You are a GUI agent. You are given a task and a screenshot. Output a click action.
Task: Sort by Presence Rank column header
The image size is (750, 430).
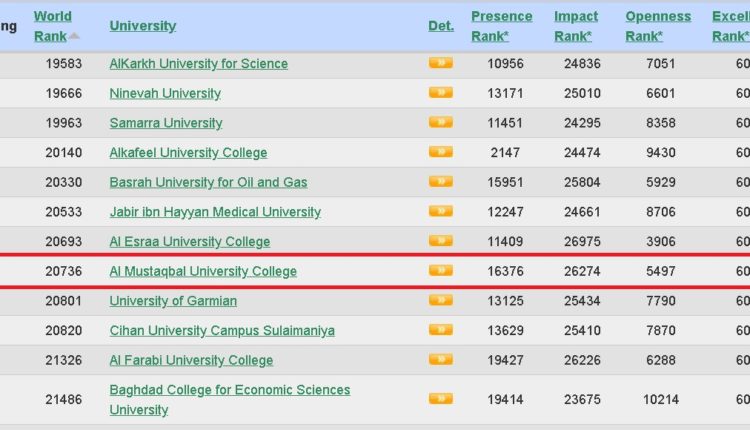[x=501, y=26]
